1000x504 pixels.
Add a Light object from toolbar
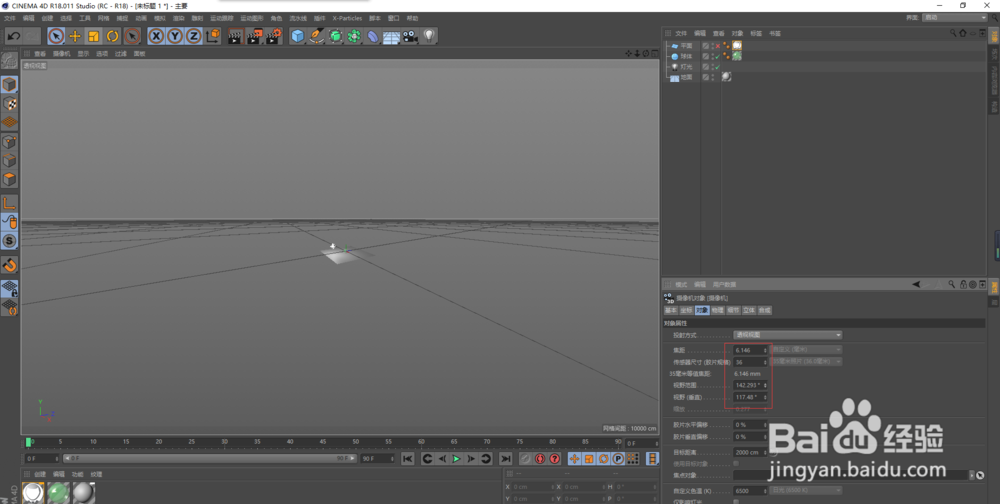pos(429,36)
